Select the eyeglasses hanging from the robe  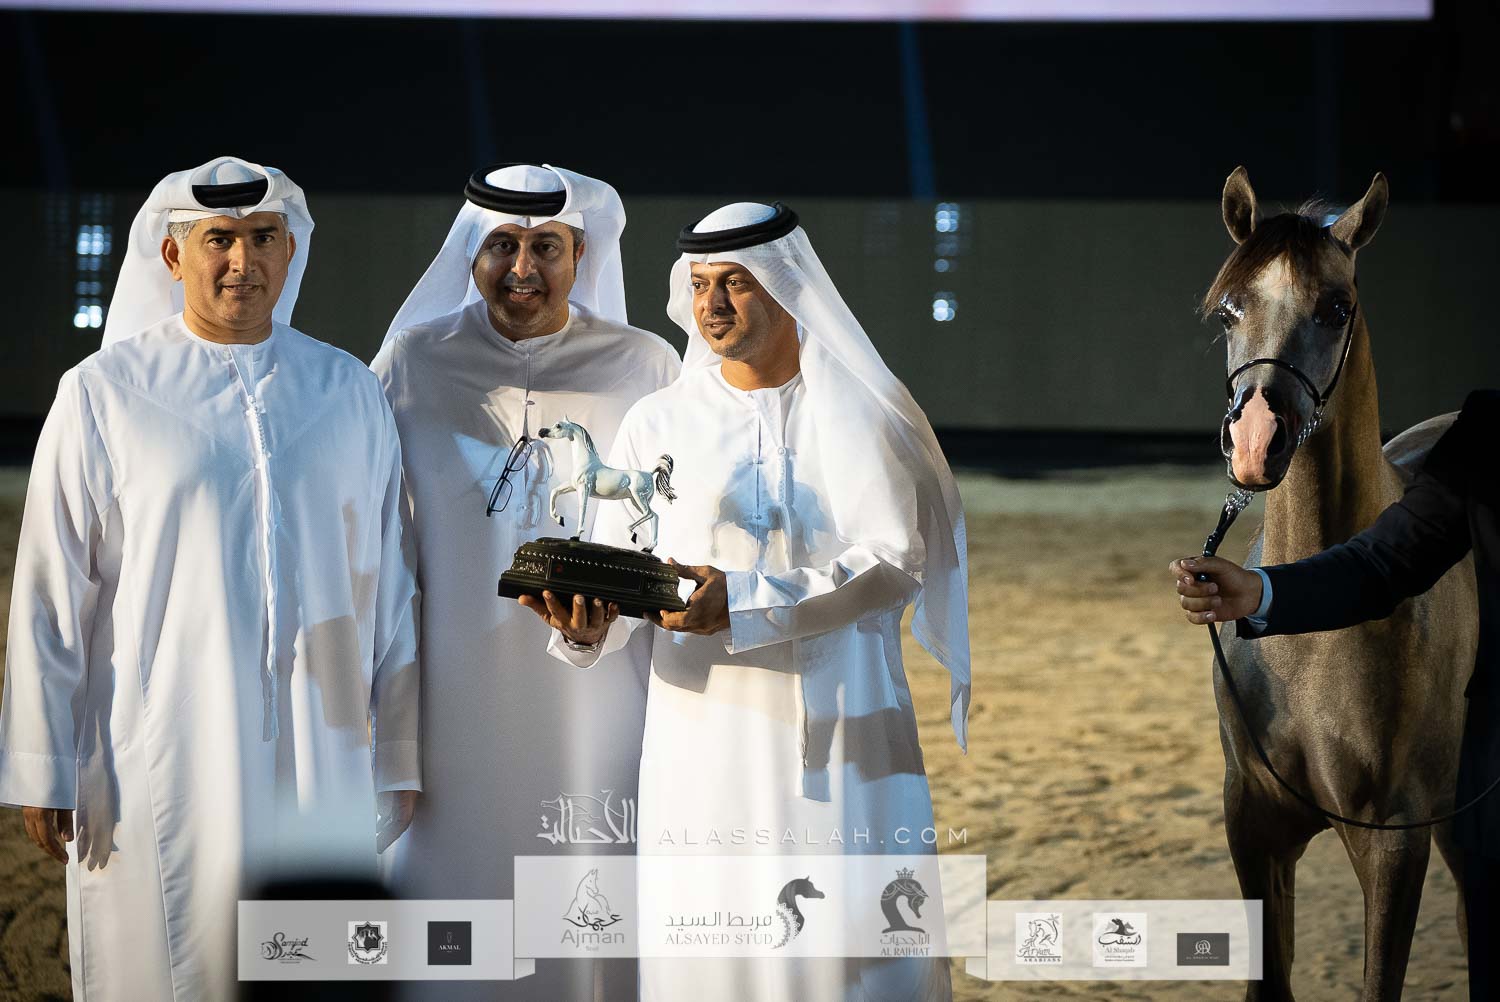click(x=510, y=477)
